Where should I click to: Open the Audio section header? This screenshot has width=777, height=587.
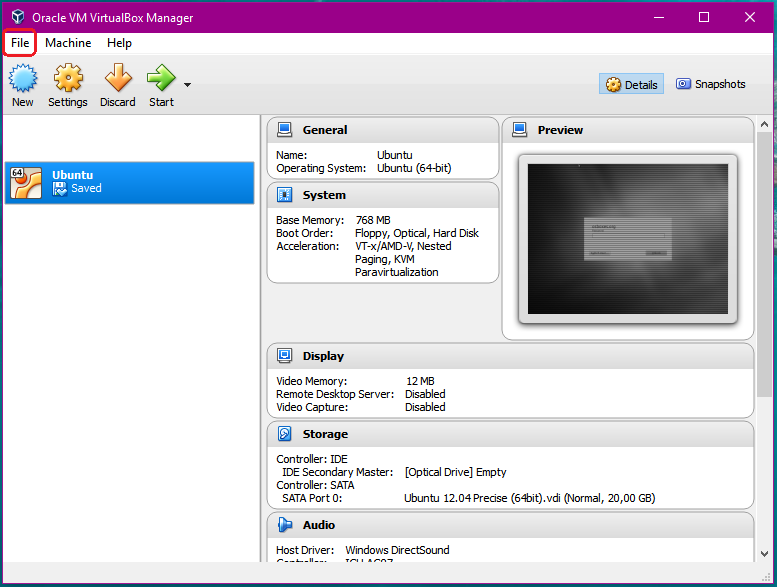510,525
